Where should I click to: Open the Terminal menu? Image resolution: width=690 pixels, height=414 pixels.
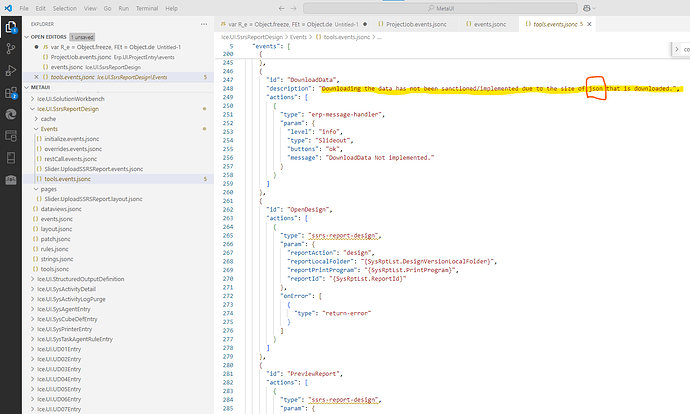click(147, 8)
